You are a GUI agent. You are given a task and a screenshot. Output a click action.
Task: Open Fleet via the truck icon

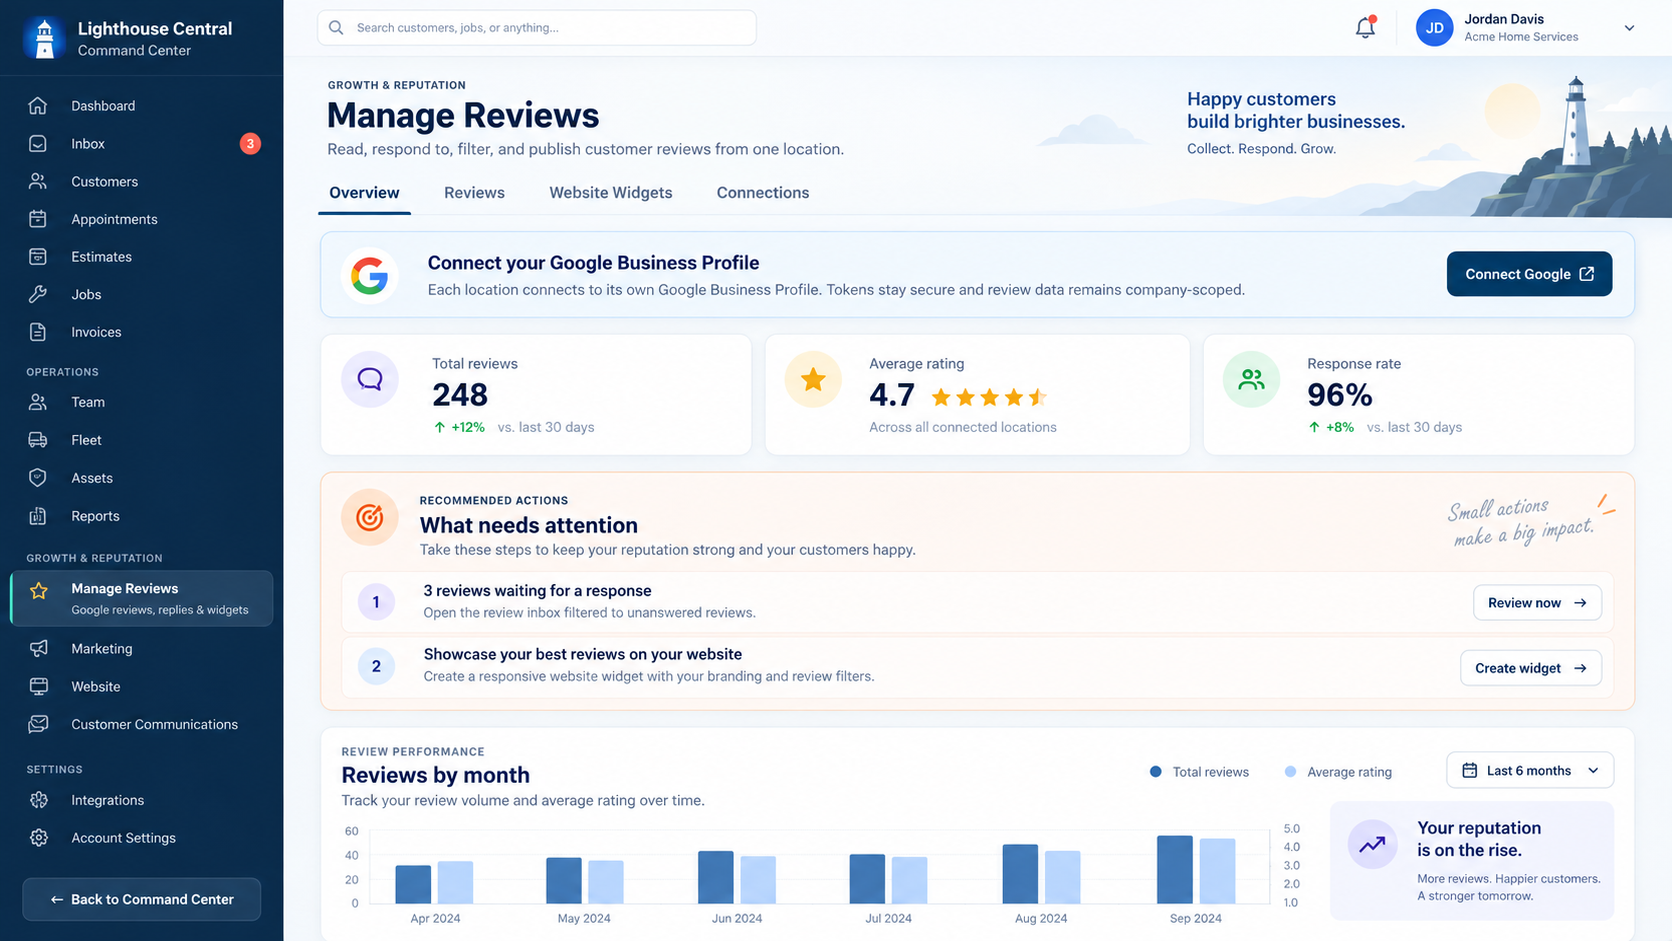pyautogui.click(x=38, y=440)
